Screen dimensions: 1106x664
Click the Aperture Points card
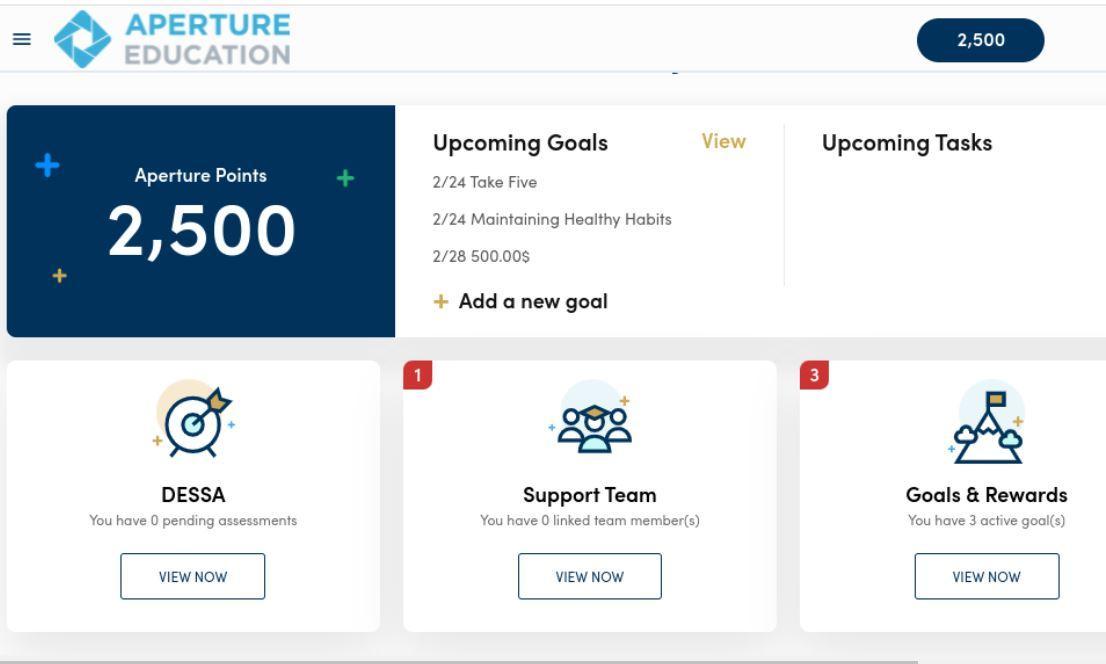[201, 221]
